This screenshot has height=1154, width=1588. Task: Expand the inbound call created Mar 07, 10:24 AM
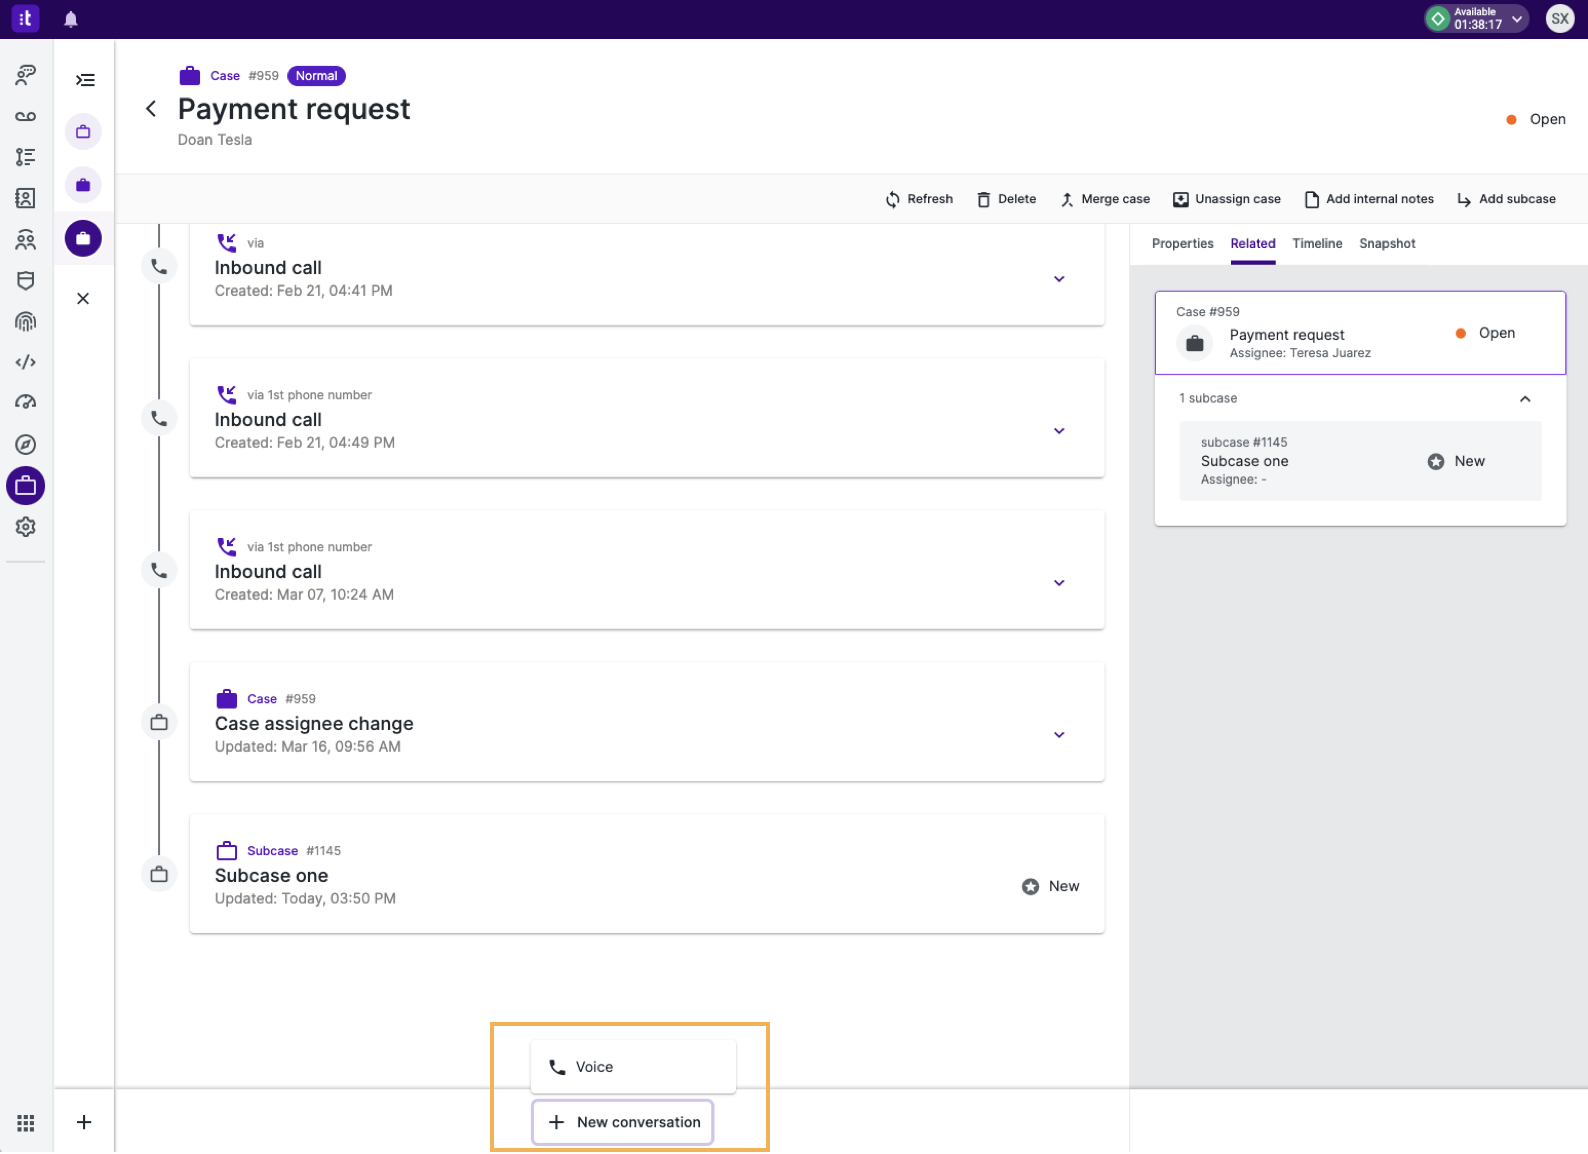tap(1059, 583)
